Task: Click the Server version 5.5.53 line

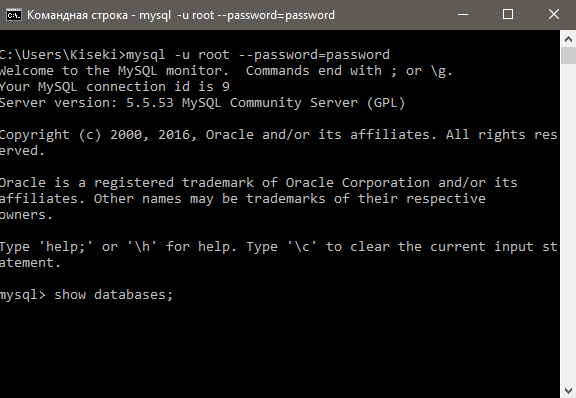Action: [x=202, y=103]
